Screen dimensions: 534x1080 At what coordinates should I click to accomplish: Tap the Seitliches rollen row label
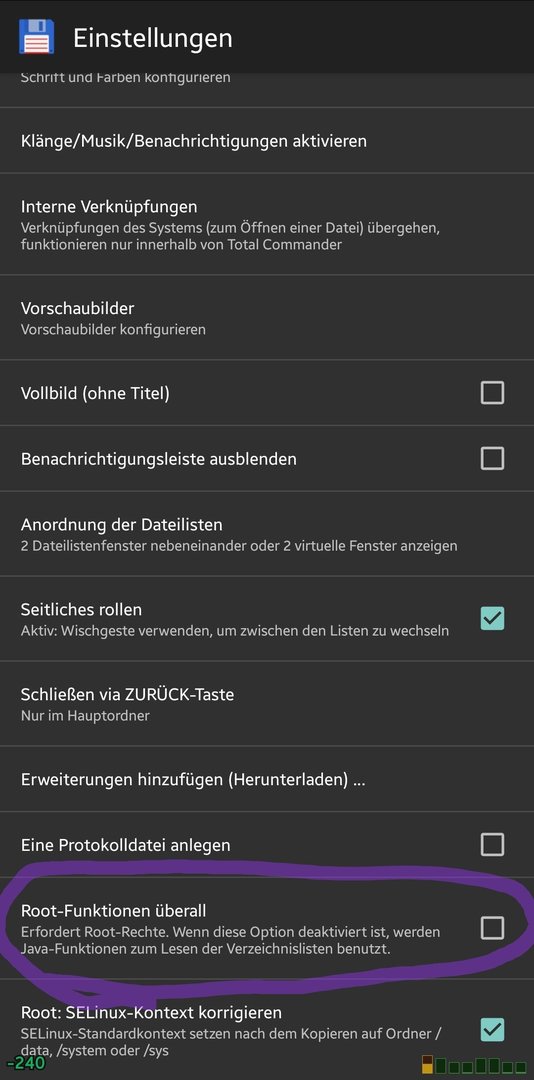pos(81,610)
